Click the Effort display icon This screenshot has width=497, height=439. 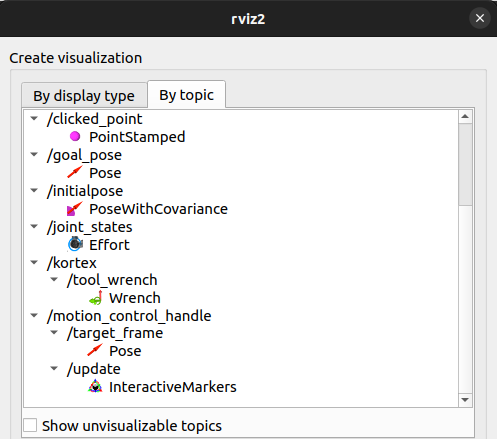click(x=75, y=244)
